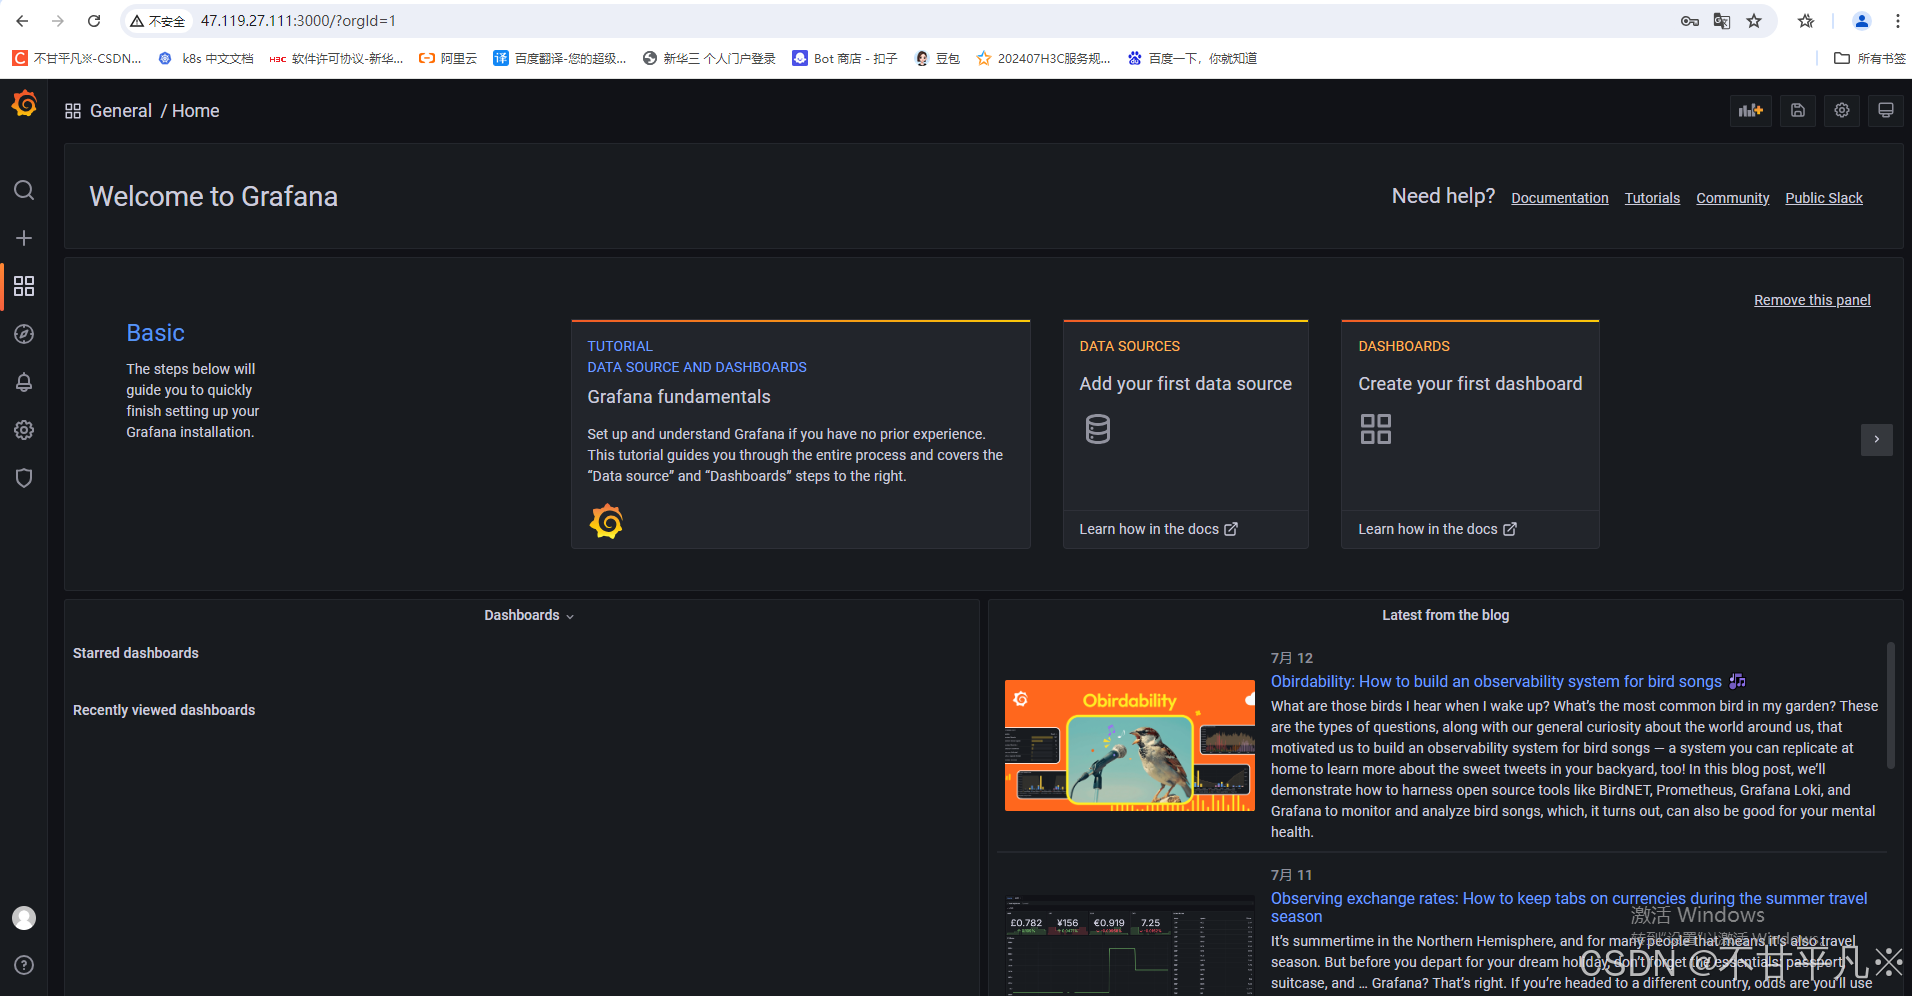Click Add your first data source
The height and width of the screenshot is (996, 1912).
tap(1185, 384)
